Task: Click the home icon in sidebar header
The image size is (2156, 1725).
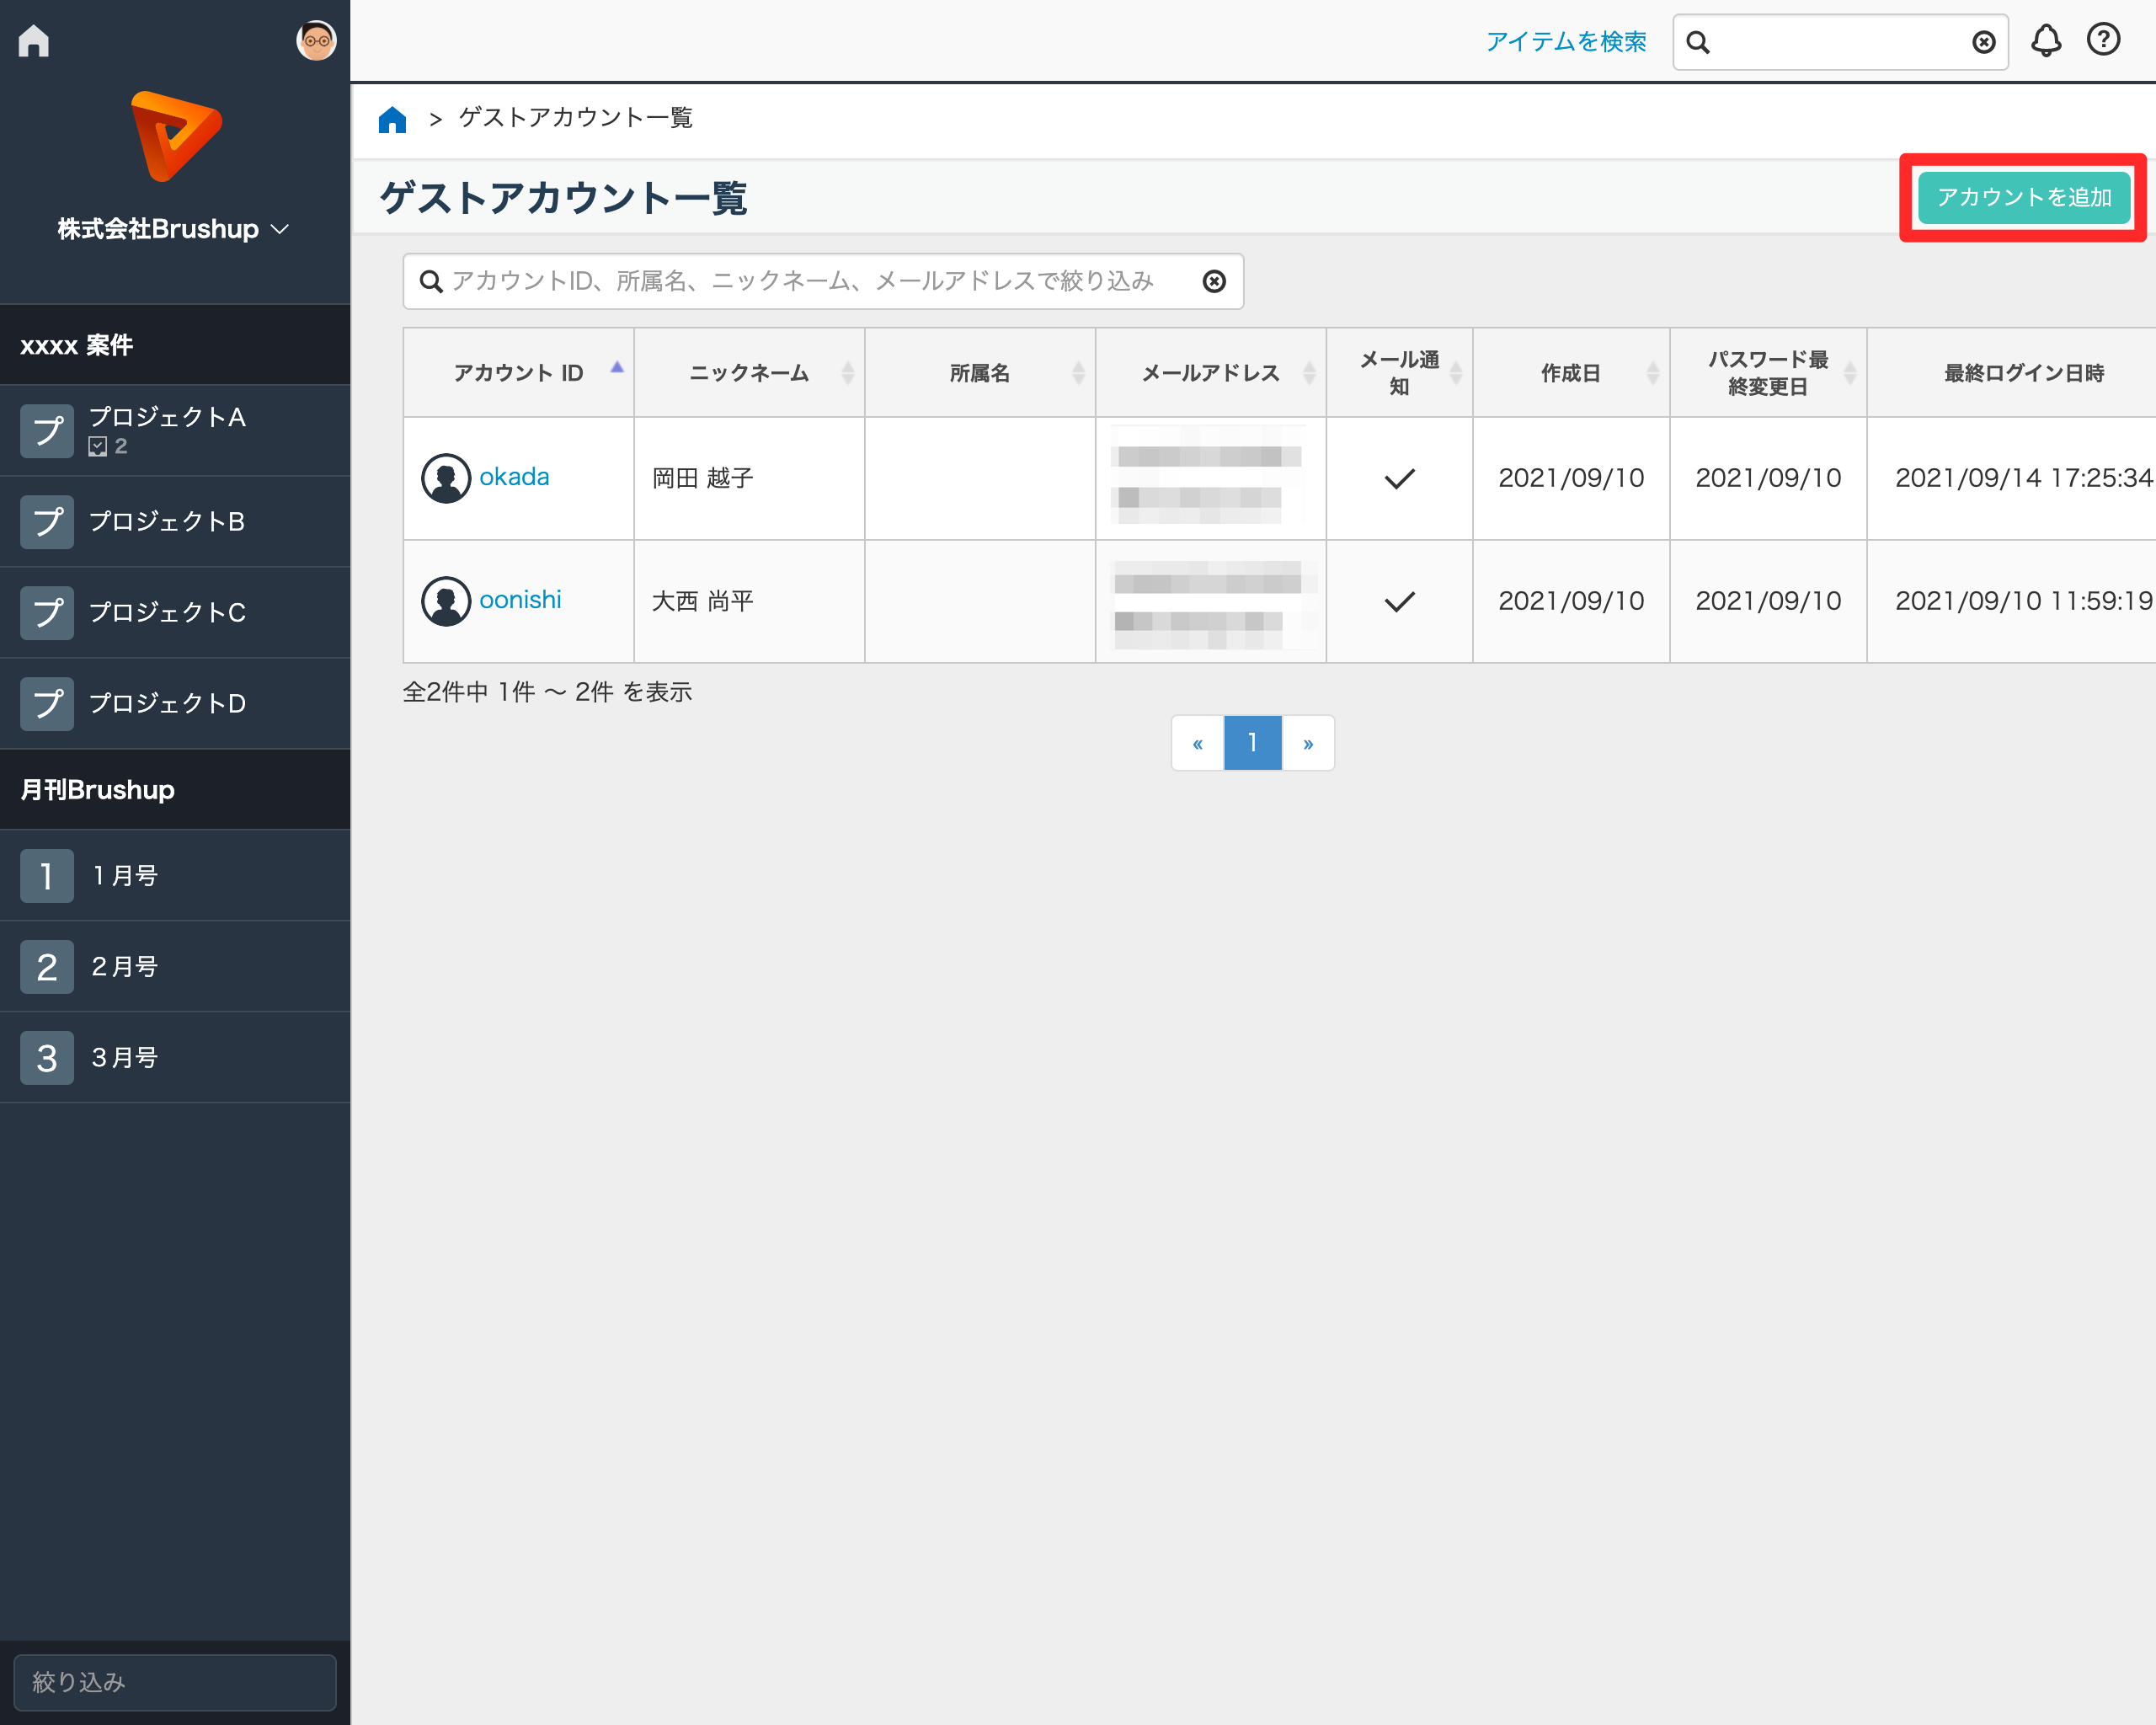Action: click(x=33, y=41)
